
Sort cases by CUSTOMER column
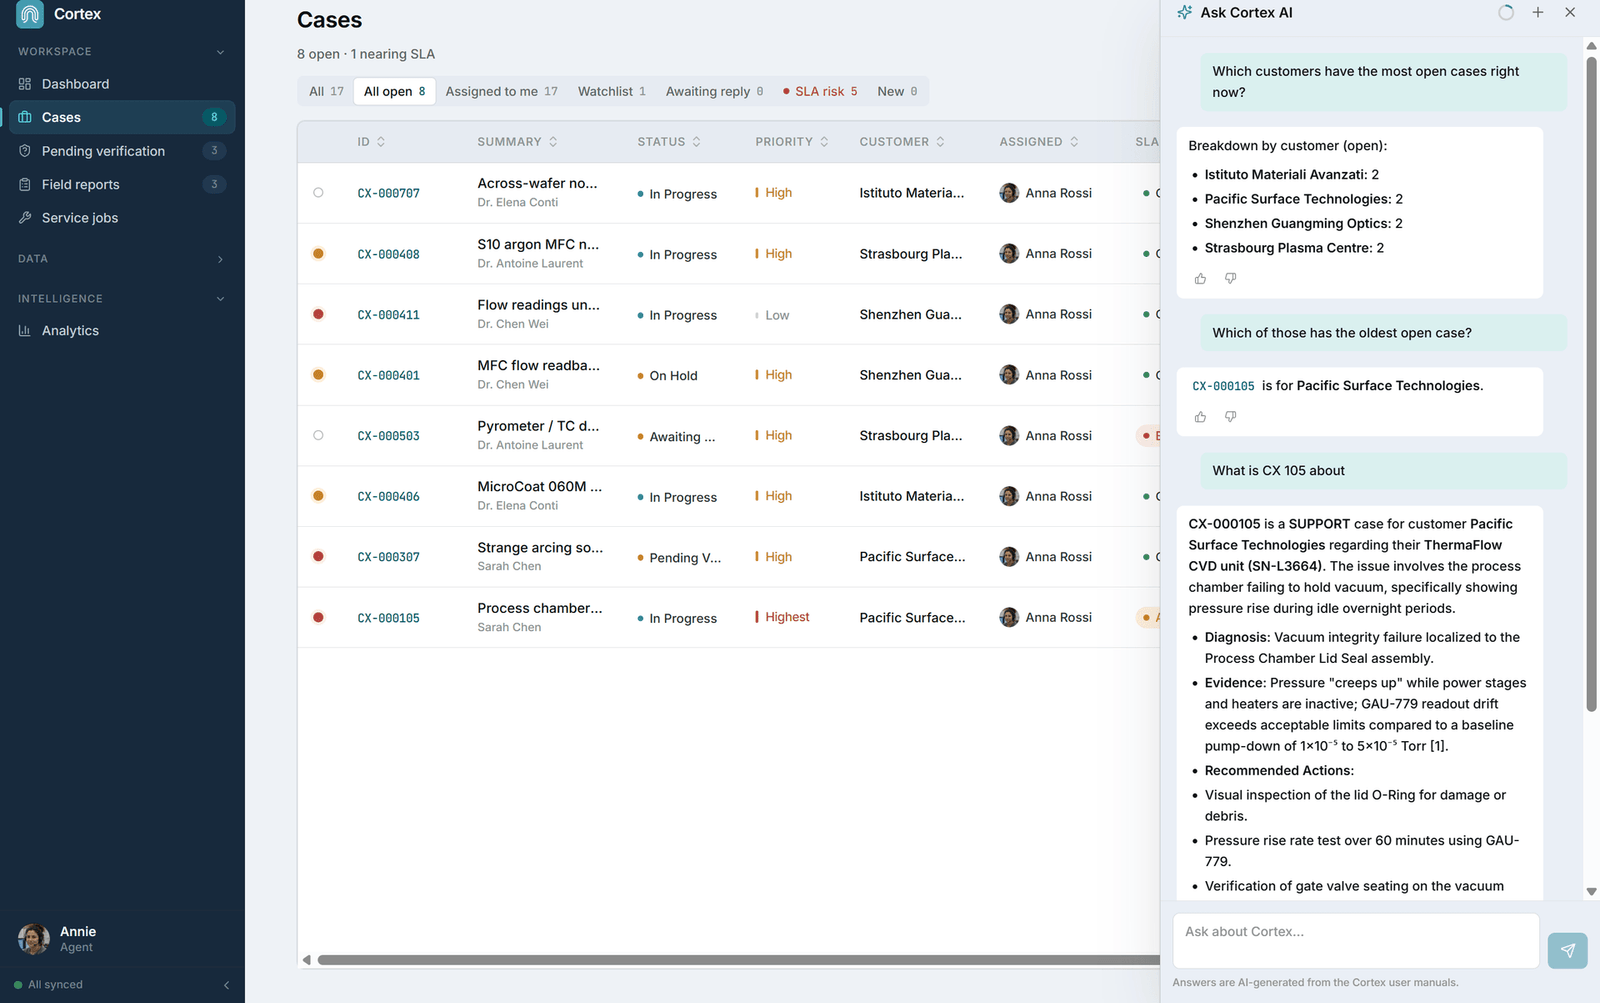tap(902, 142)
